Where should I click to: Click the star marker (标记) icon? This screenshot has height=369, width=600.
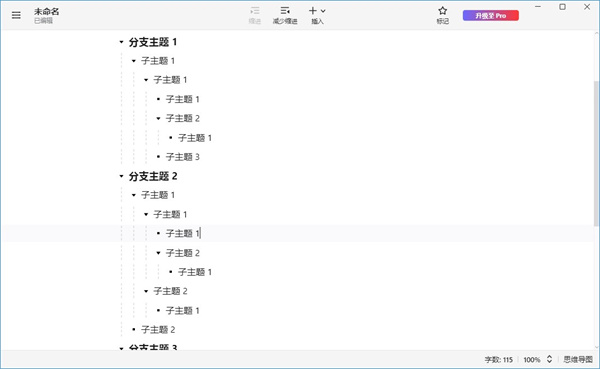(442, 11)
